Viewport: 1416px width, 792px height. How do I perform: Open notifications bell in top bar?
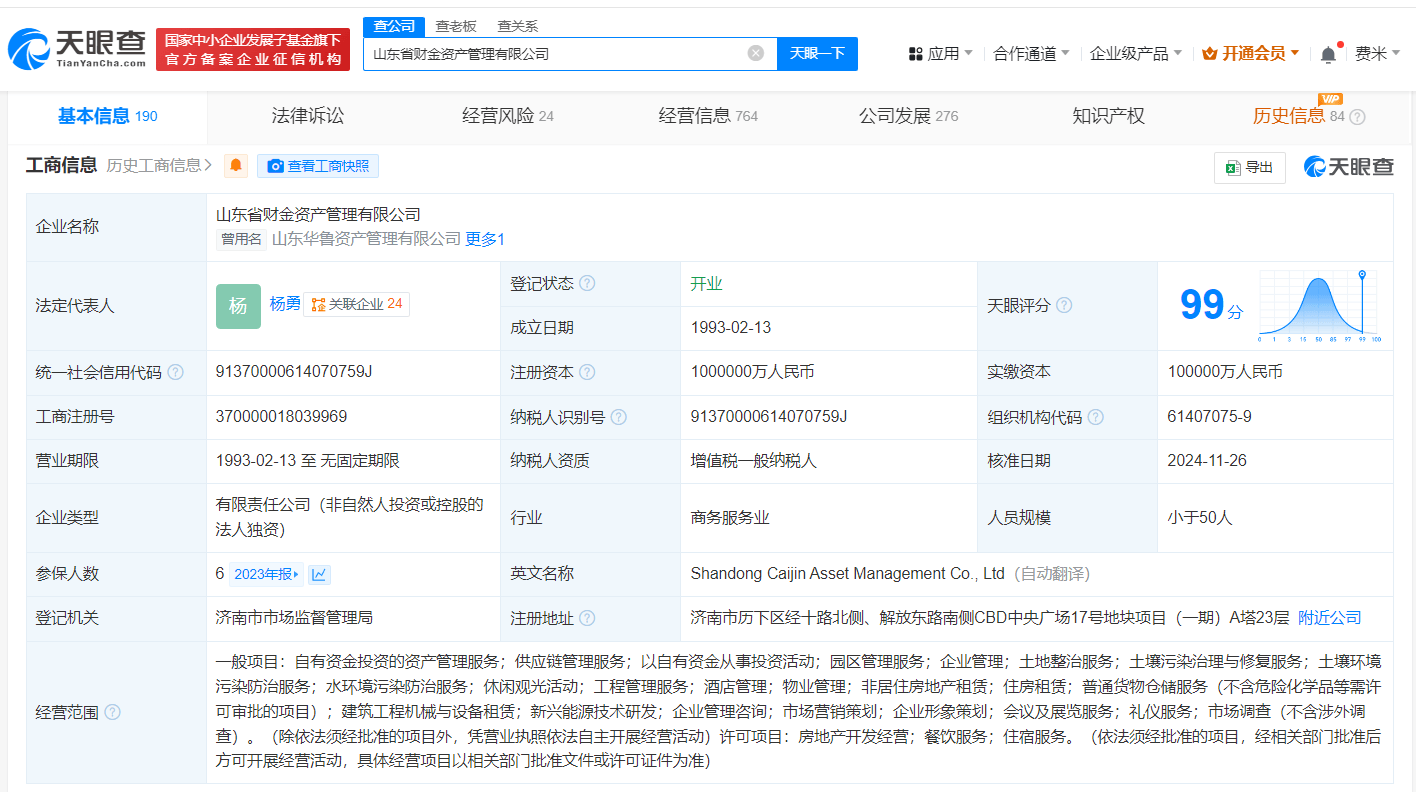click(1328, 54)
